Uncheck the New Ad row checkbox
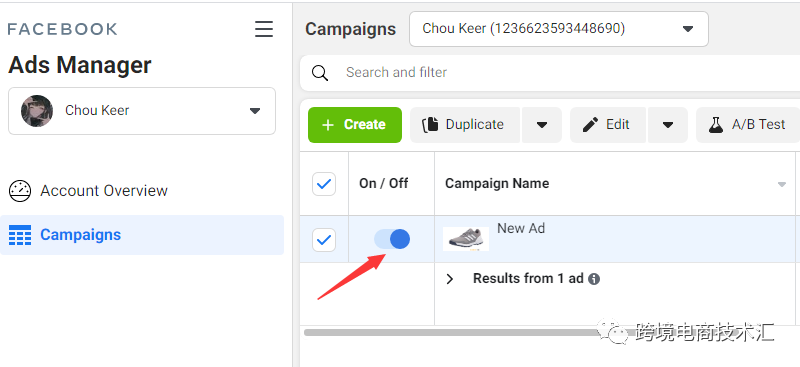This screenshot has width=800, height=367. click(x=324, y=239)
